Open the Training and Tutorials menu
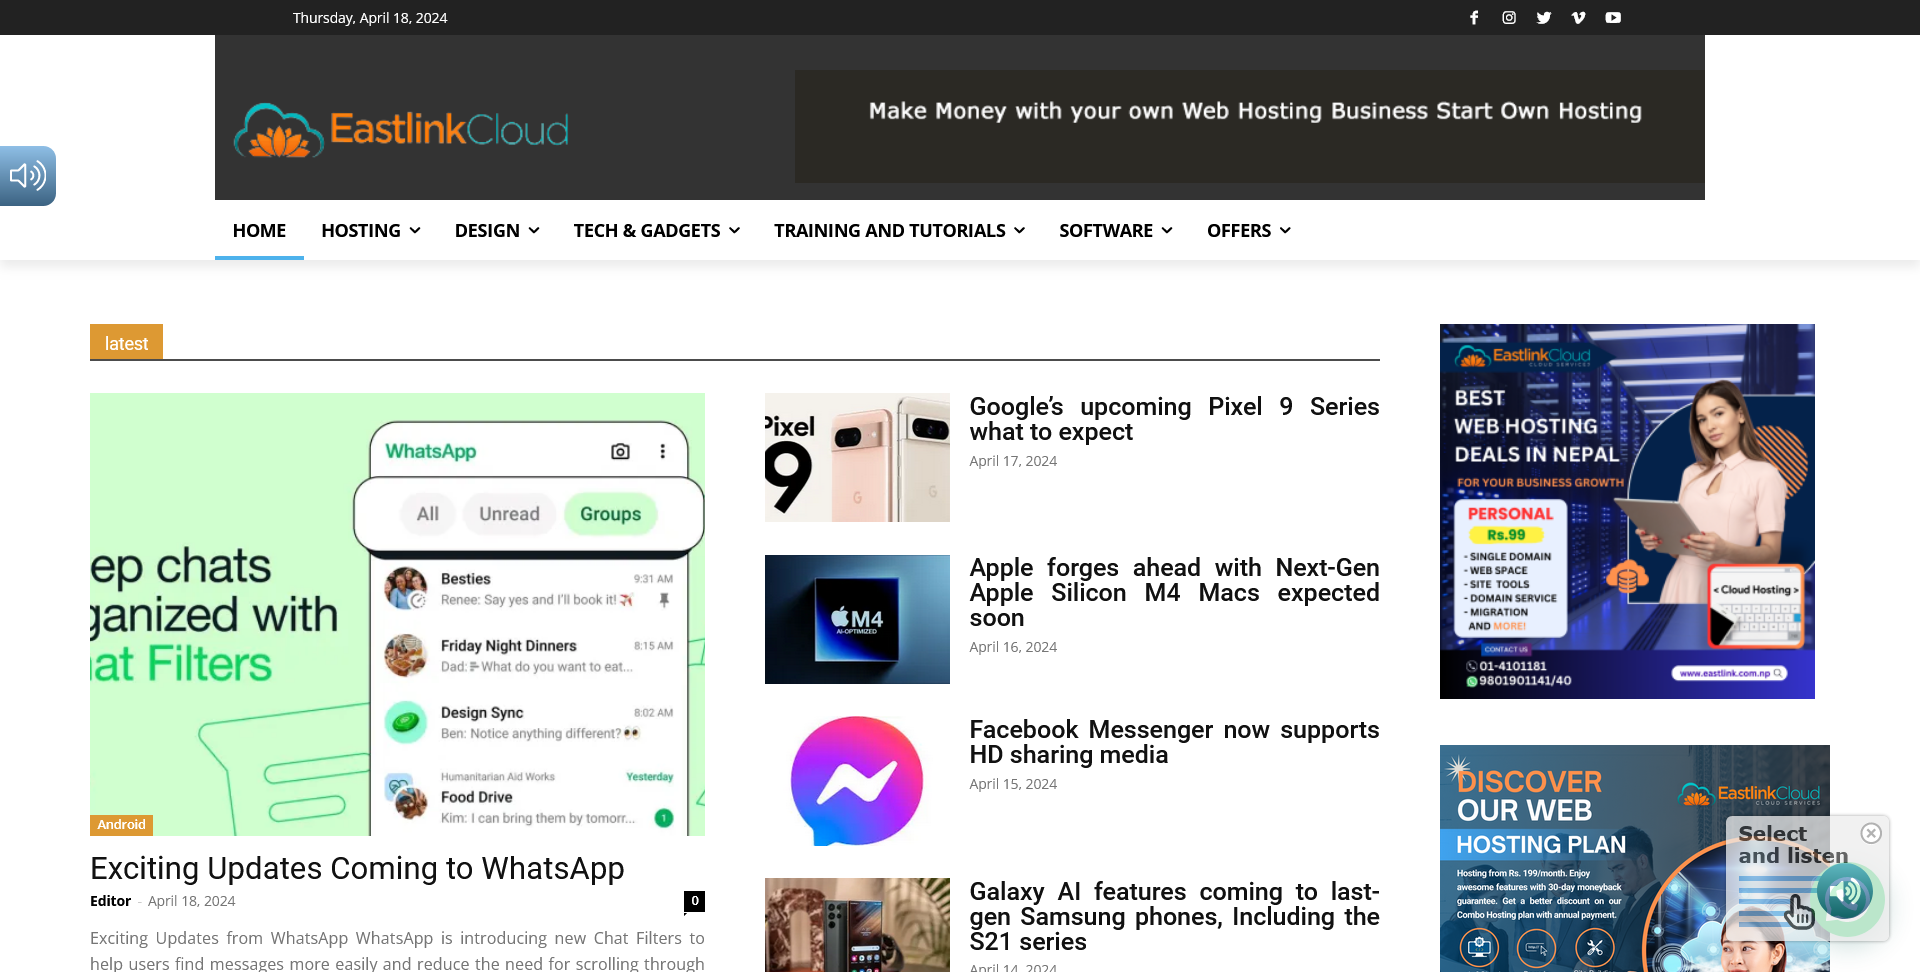The width and height of the screenshot is (1920, 972). pos(899,231)
